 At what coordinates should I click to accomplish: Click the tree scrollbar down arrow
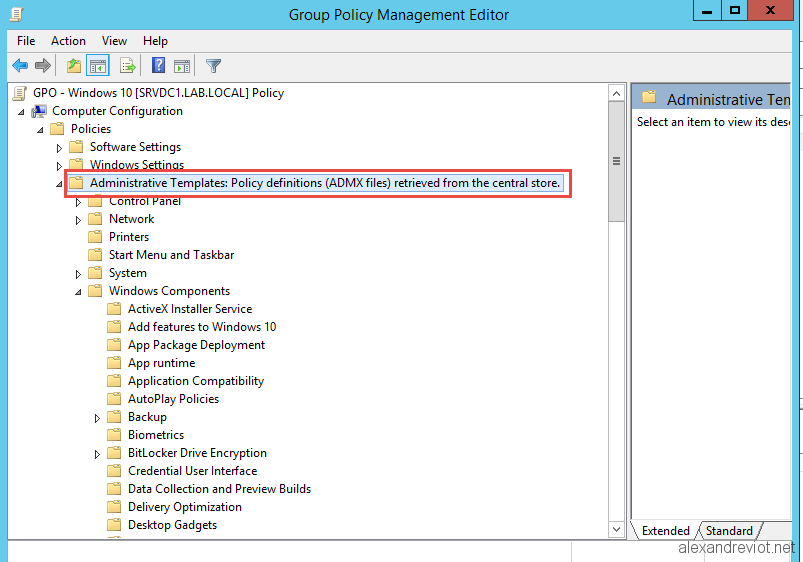click(x=617, y=529)
